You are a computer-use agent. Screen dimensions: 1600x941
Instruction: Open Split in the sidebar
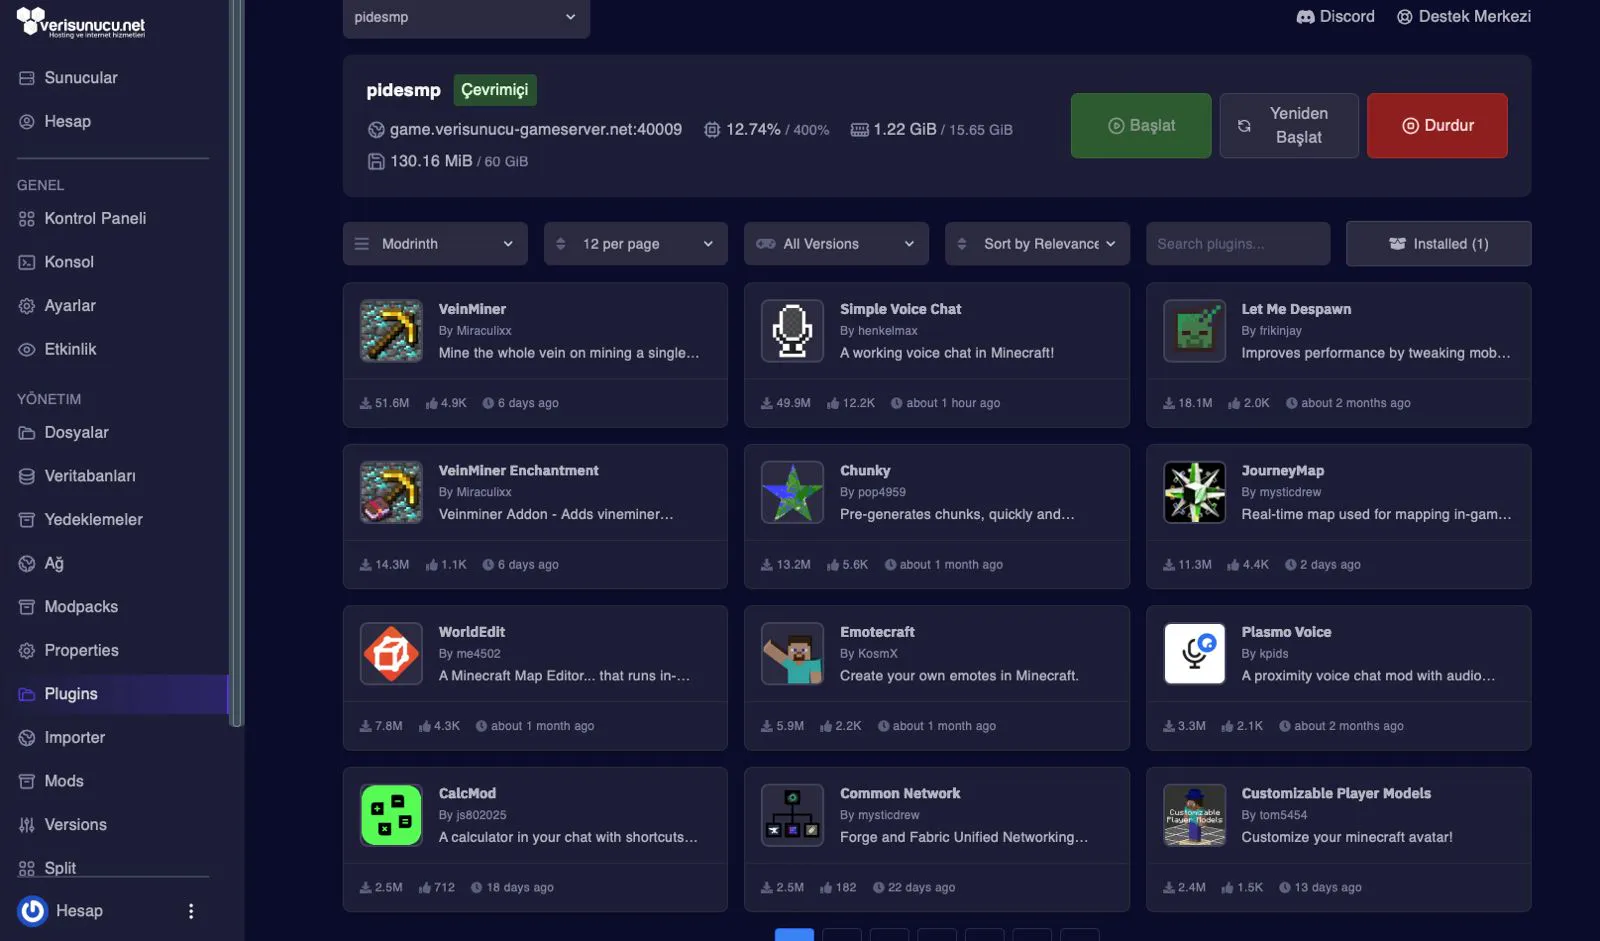point(60,867)
